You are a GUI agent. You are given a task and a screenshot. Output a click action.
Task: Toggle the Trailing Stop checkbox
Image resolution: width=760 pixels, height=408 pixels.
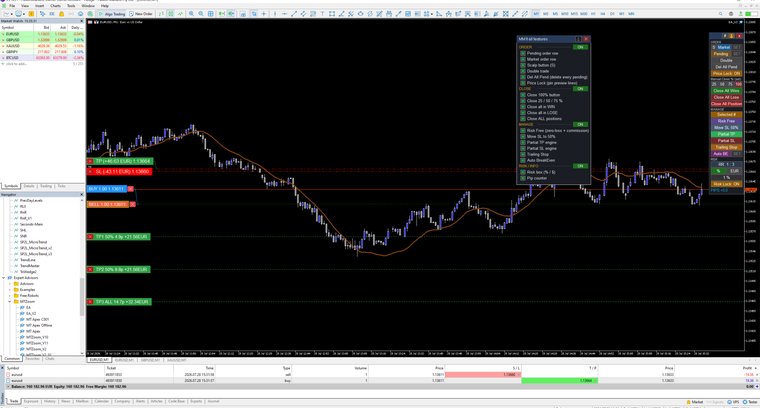(x=522, y=154)
